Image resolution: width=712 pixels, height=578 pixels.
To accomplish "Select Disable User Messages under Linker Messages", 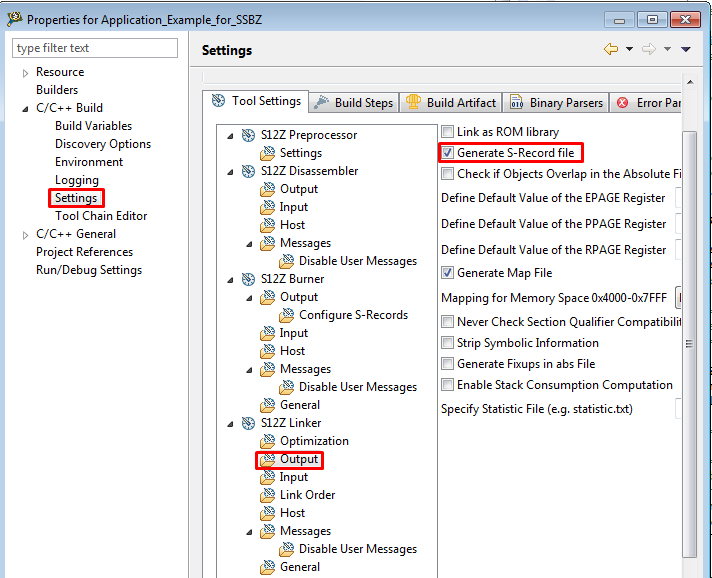I will [x=358, y=549].
